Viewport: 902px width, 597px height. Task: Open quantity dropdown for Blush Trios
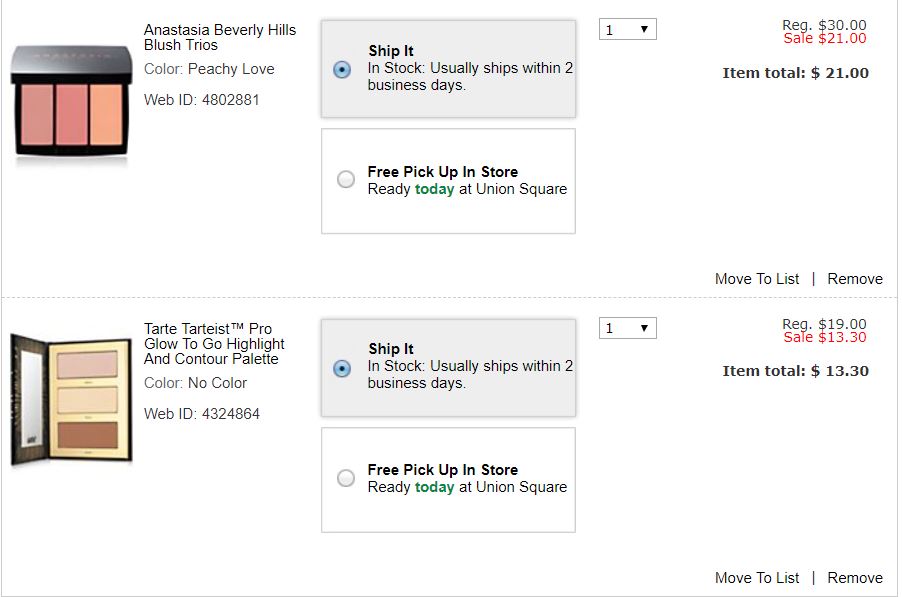click(x=628, y=29)
